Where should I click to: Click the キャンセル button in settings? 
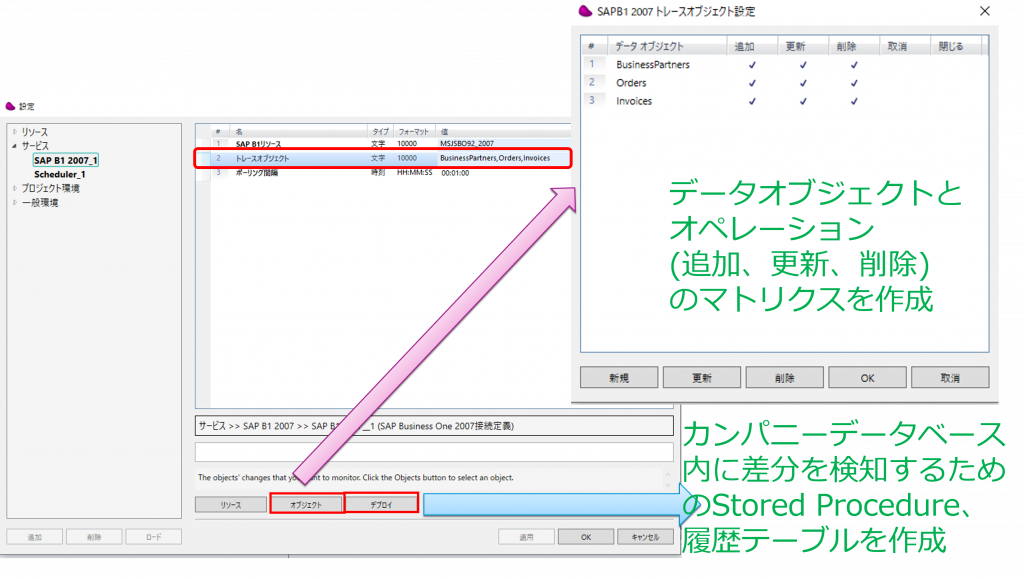[644, 537]
